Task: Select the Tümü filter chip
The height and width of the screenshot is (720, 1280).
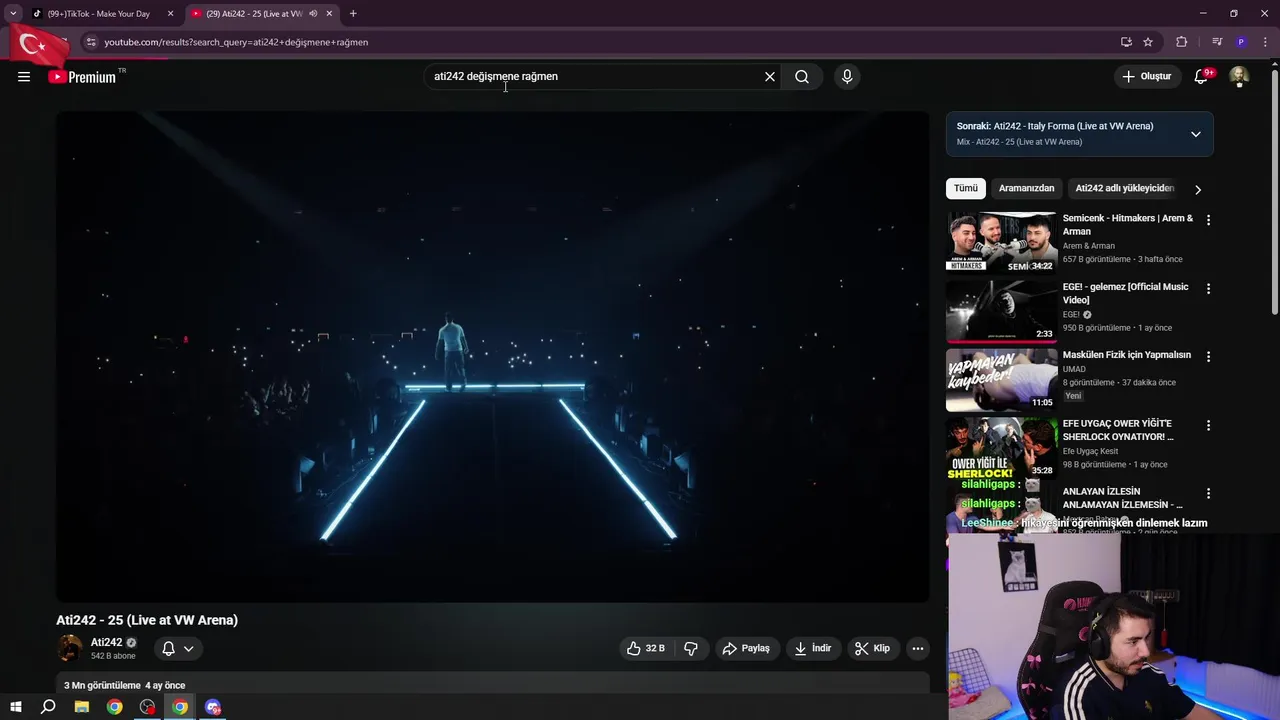Action: click(x=966, y=188)
